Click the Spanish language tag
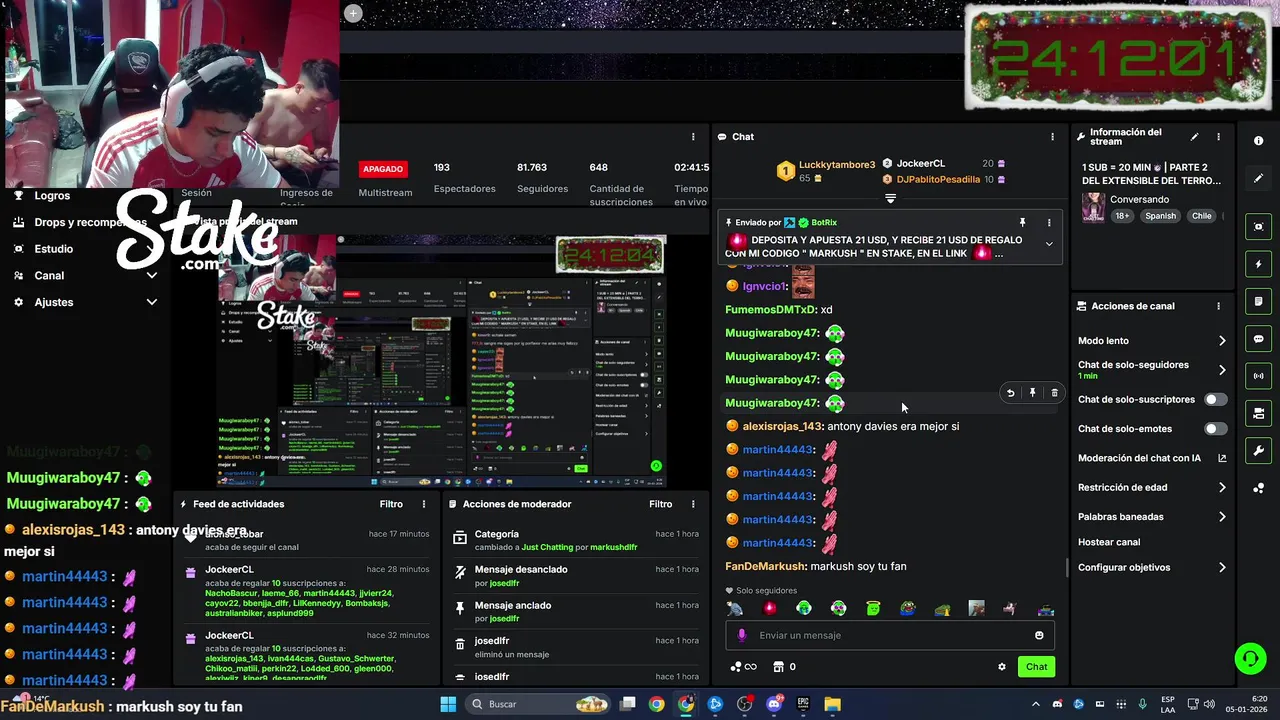This screenshot has height=720, width=1280. click(1161, 216)
